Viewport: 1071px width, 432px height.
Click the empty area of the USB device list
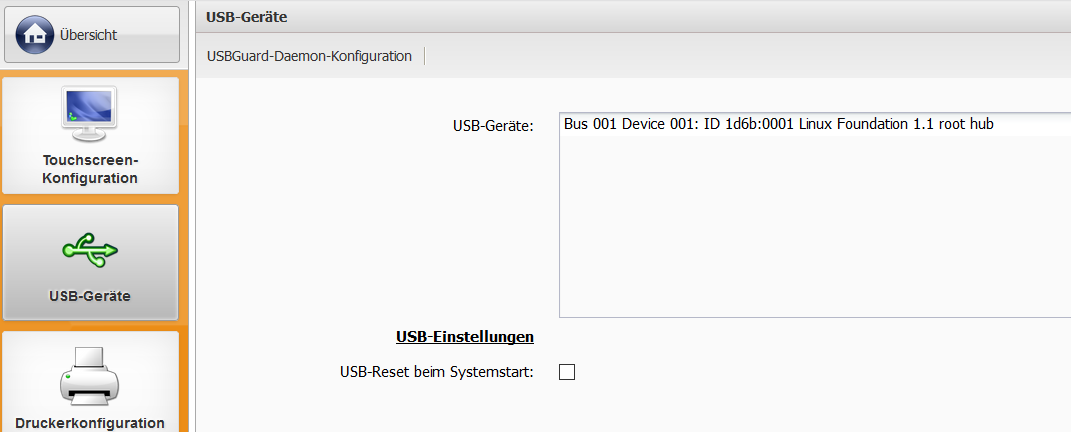(800, 230)
